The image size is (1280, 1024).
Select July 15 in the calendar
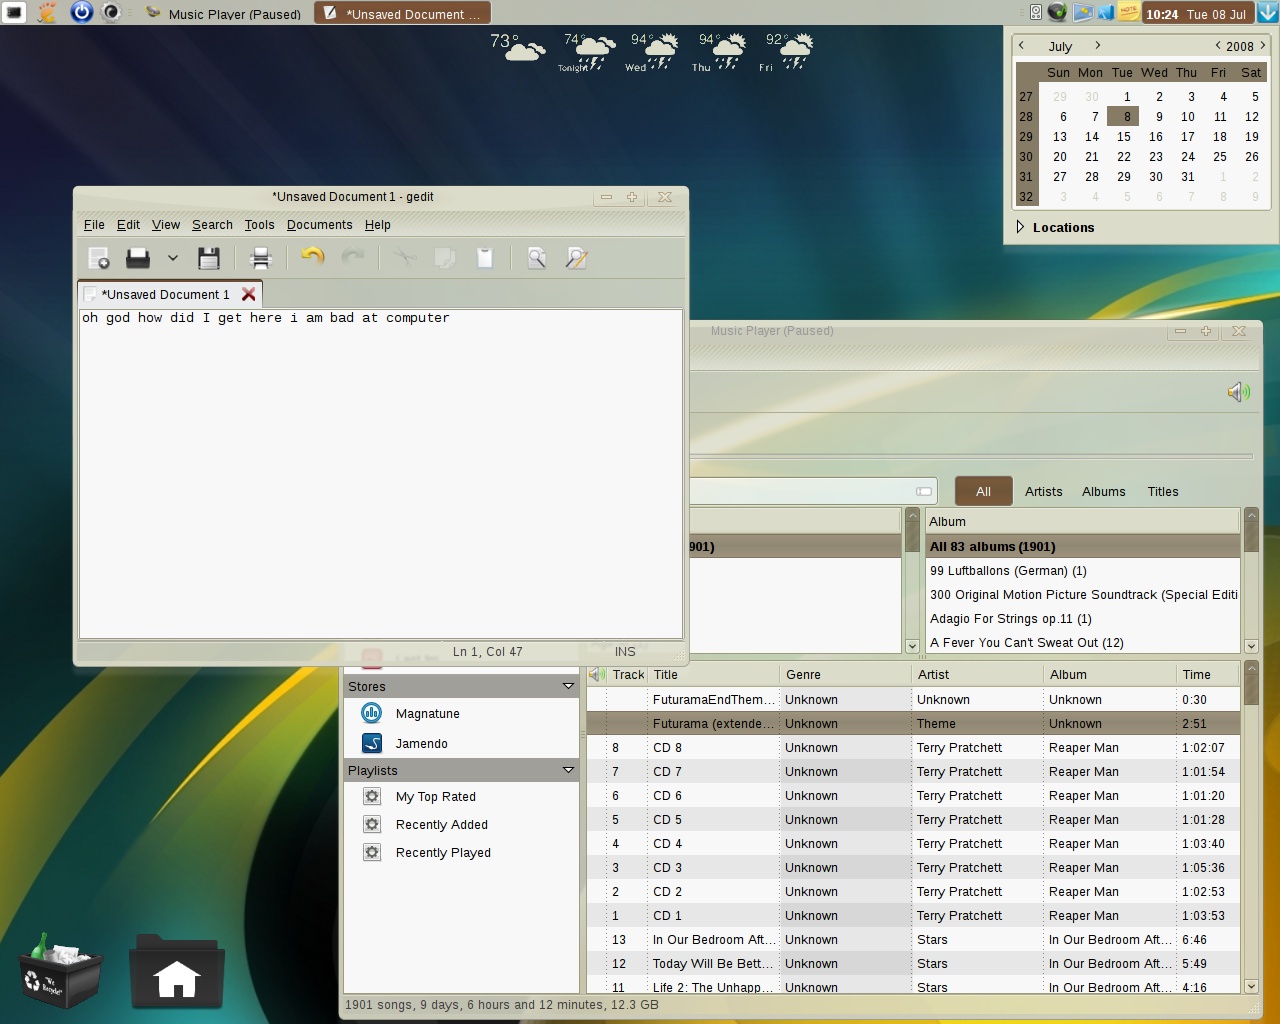[x=1124, y=137]
